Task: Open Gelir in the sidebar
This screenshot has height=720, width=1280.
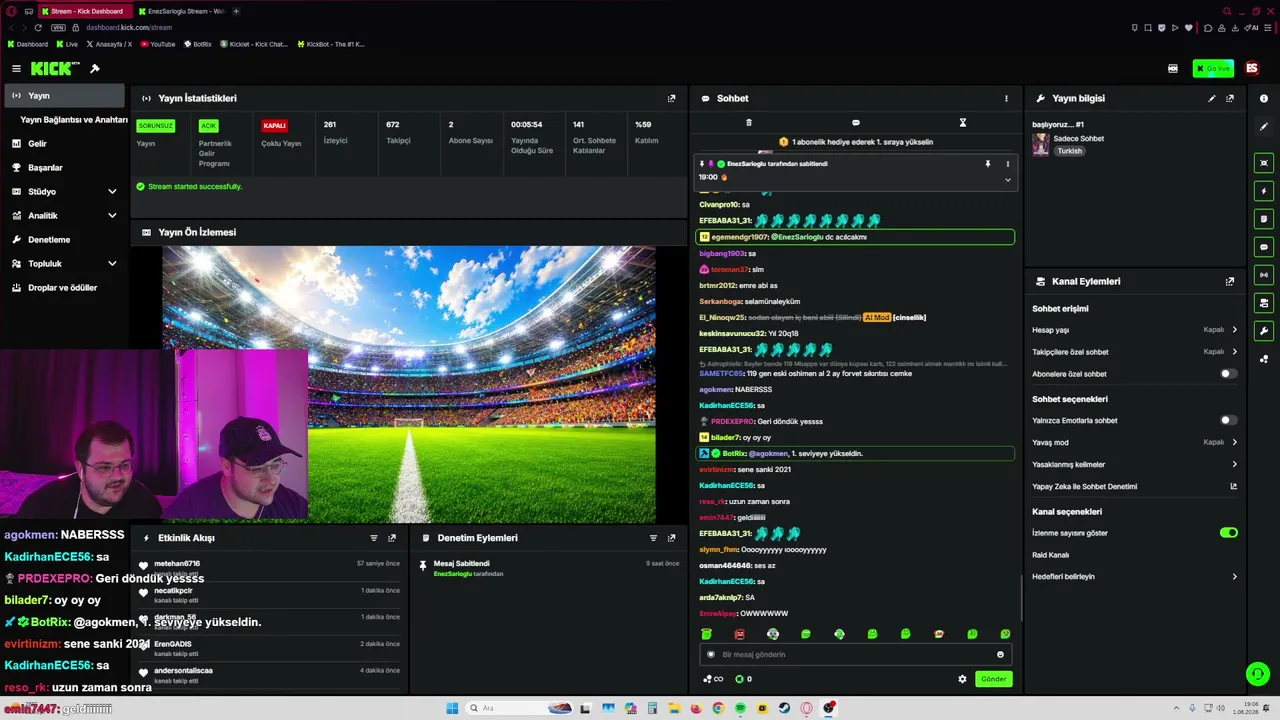Action: coord(65,144)
